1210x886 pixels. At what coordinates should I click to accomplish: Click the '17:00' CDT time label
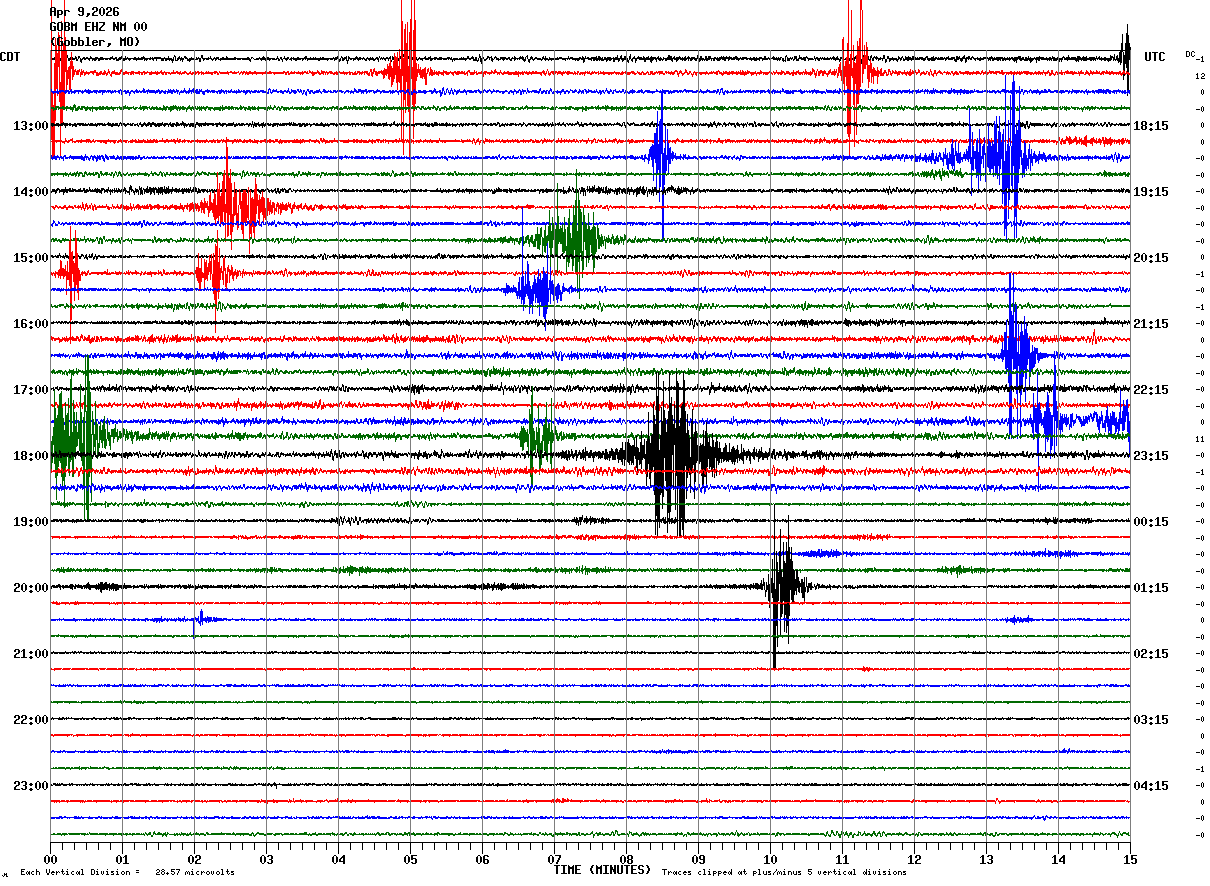click(x=30, y=390)
